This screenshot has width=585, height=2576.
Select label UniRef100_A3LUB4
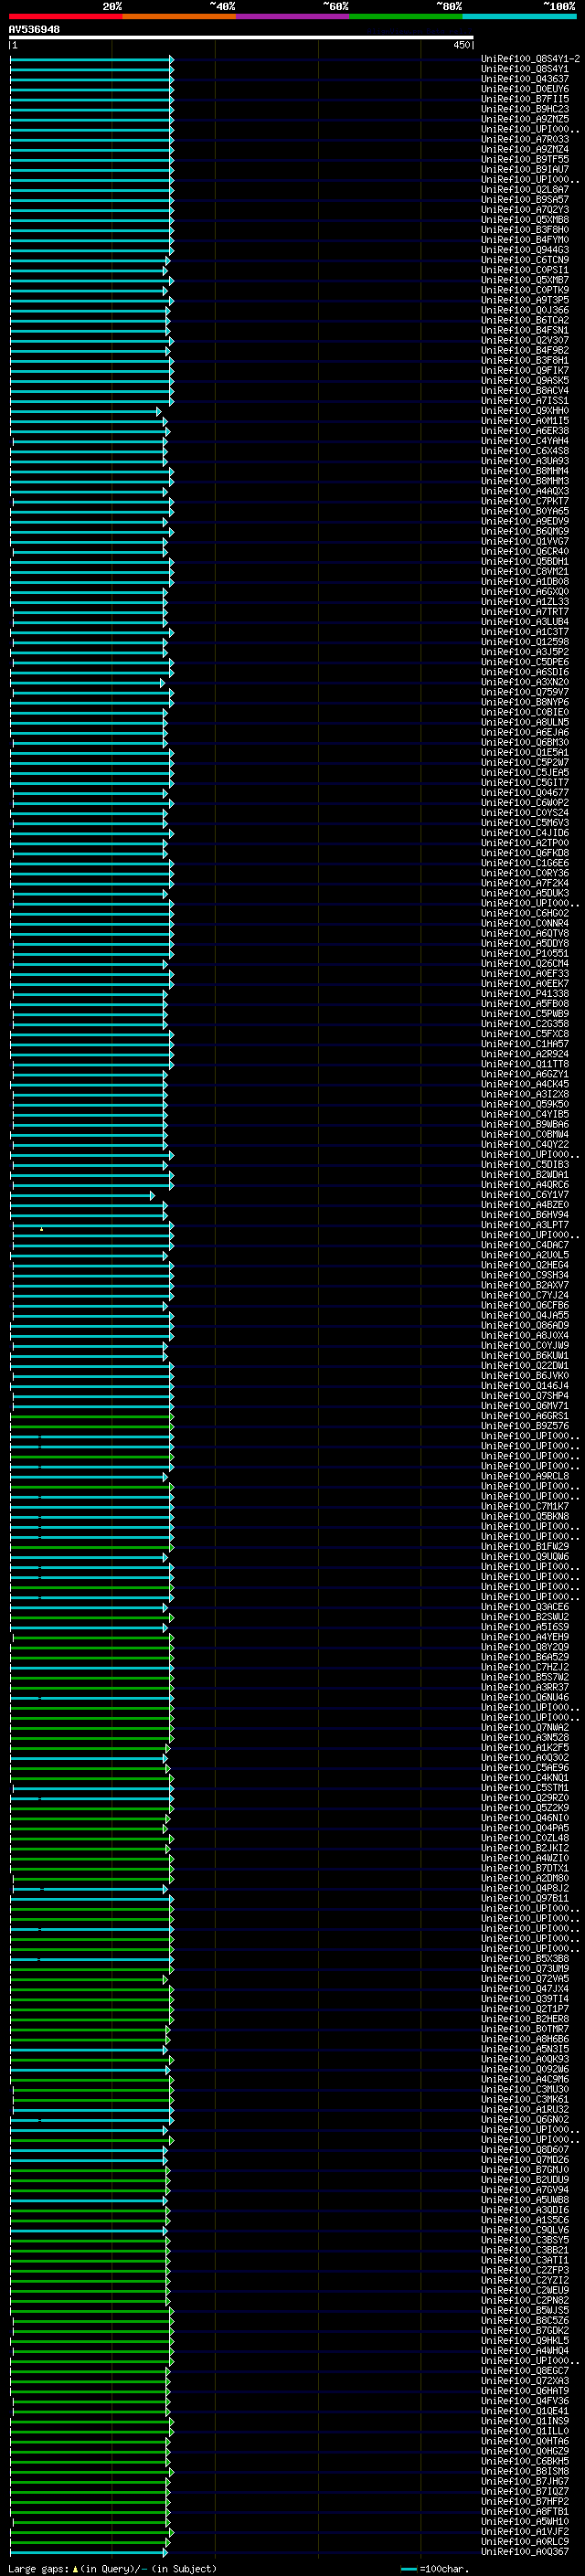[x=525, y=622]
